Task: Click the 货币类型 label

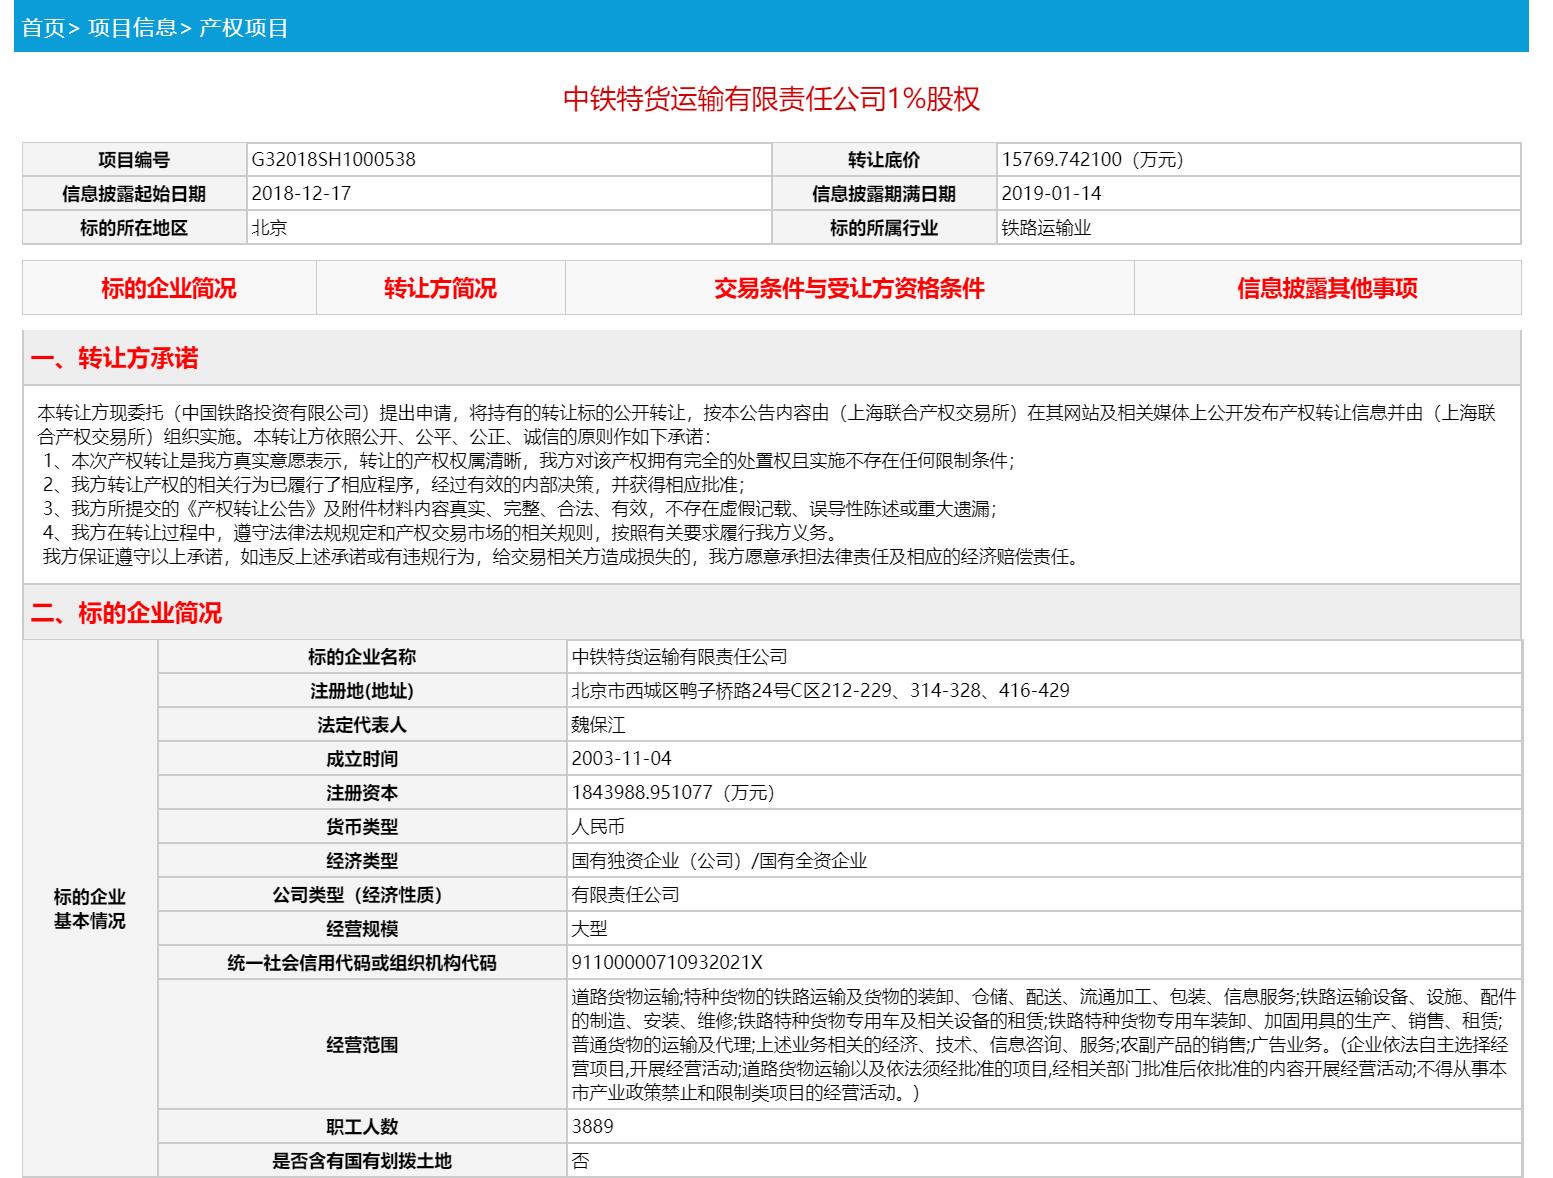Action: click(362, 827)
